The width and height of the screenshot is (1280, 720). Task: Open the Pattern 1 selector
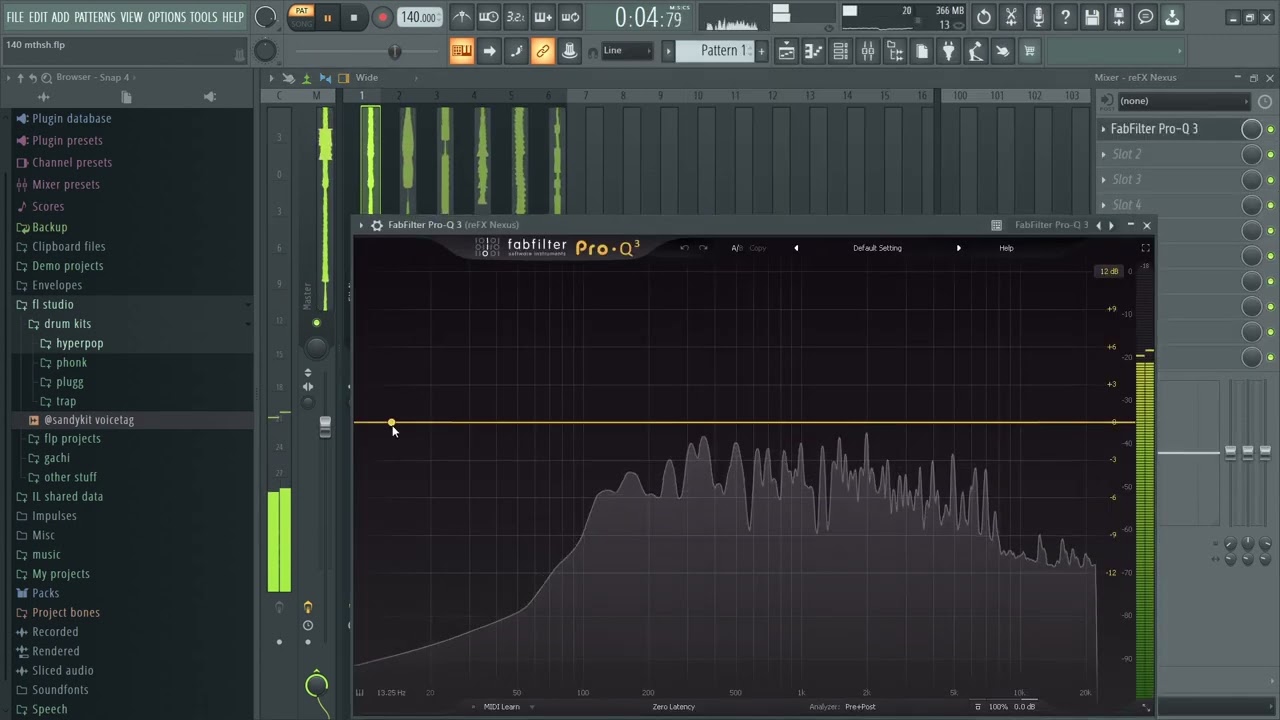[715, 51]
